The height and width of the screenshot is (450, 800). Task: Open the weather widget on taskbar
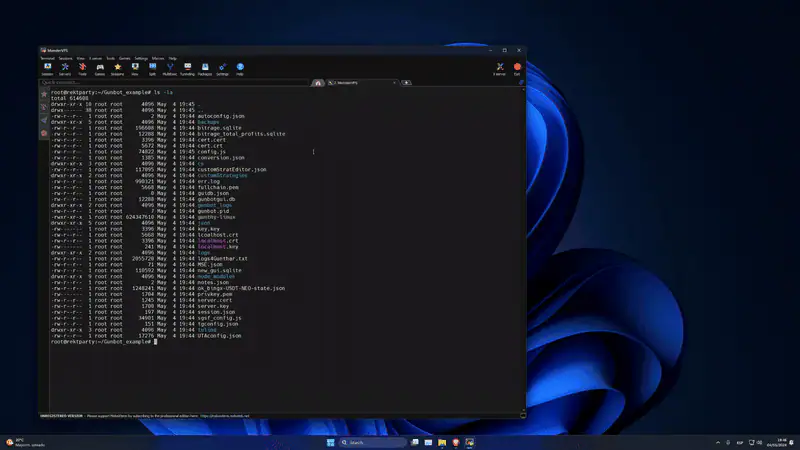(26, 442)
